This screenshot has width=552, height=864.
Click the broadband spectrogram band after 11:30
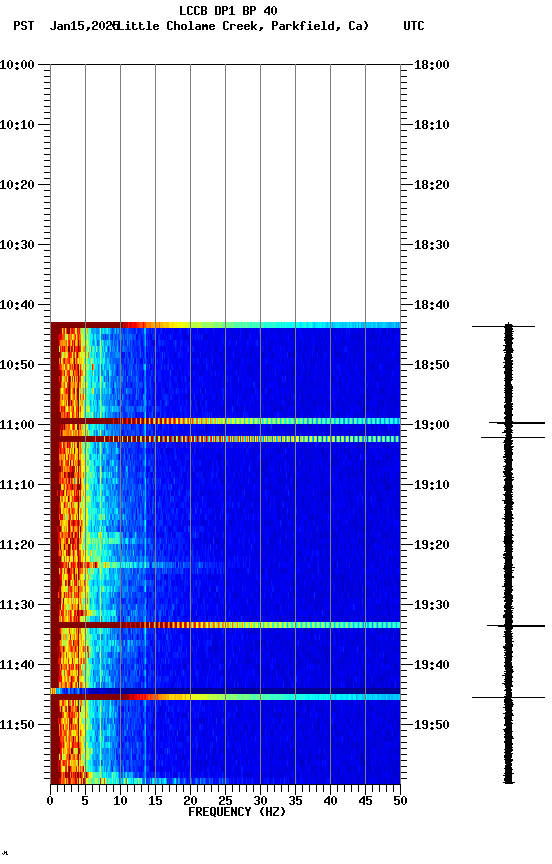(225, 625)
